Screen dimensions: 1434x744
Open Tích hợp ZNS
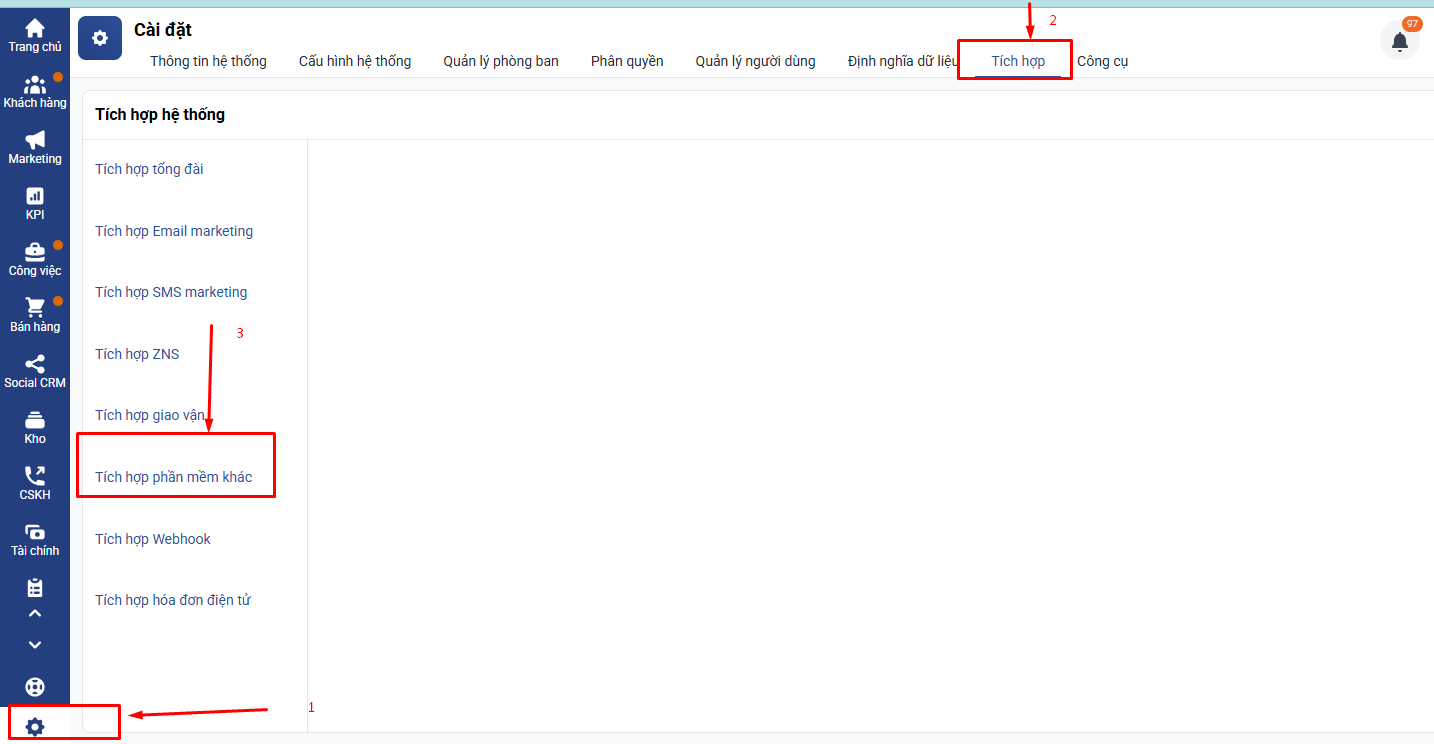click(x=137, y=354)
